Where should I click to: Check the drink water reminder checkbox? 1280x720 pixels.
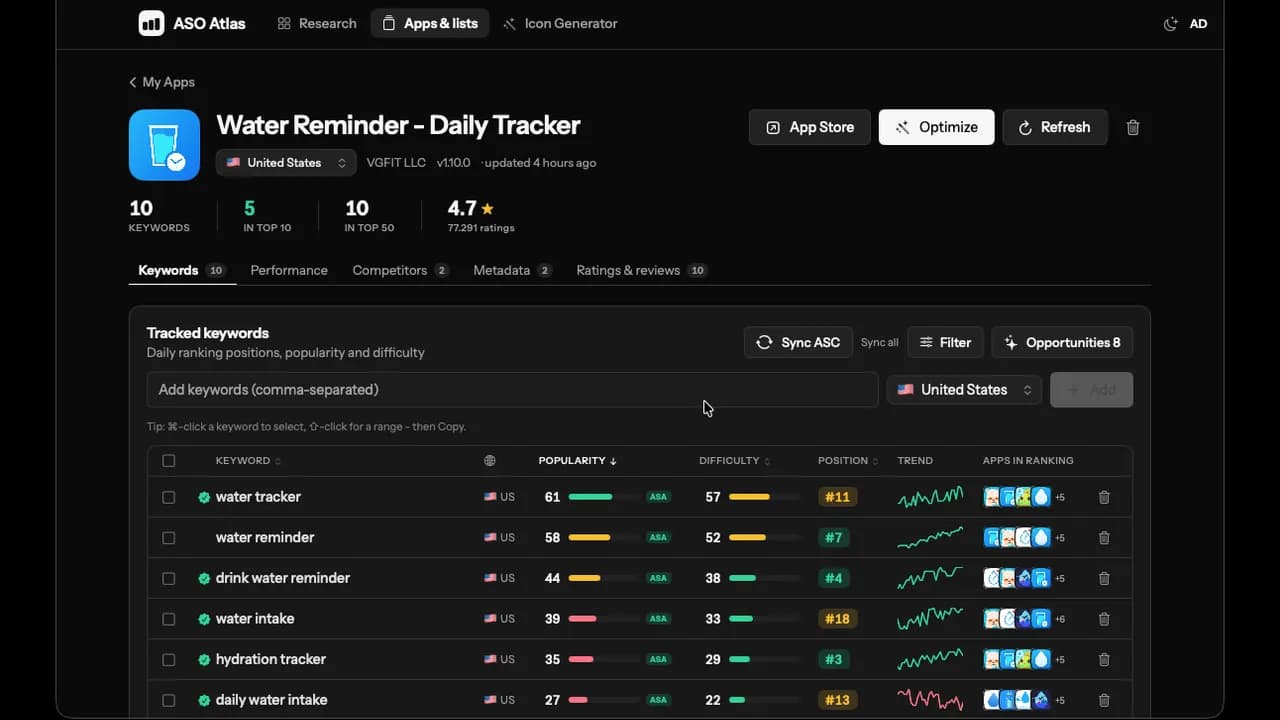(x=168, y=578)
